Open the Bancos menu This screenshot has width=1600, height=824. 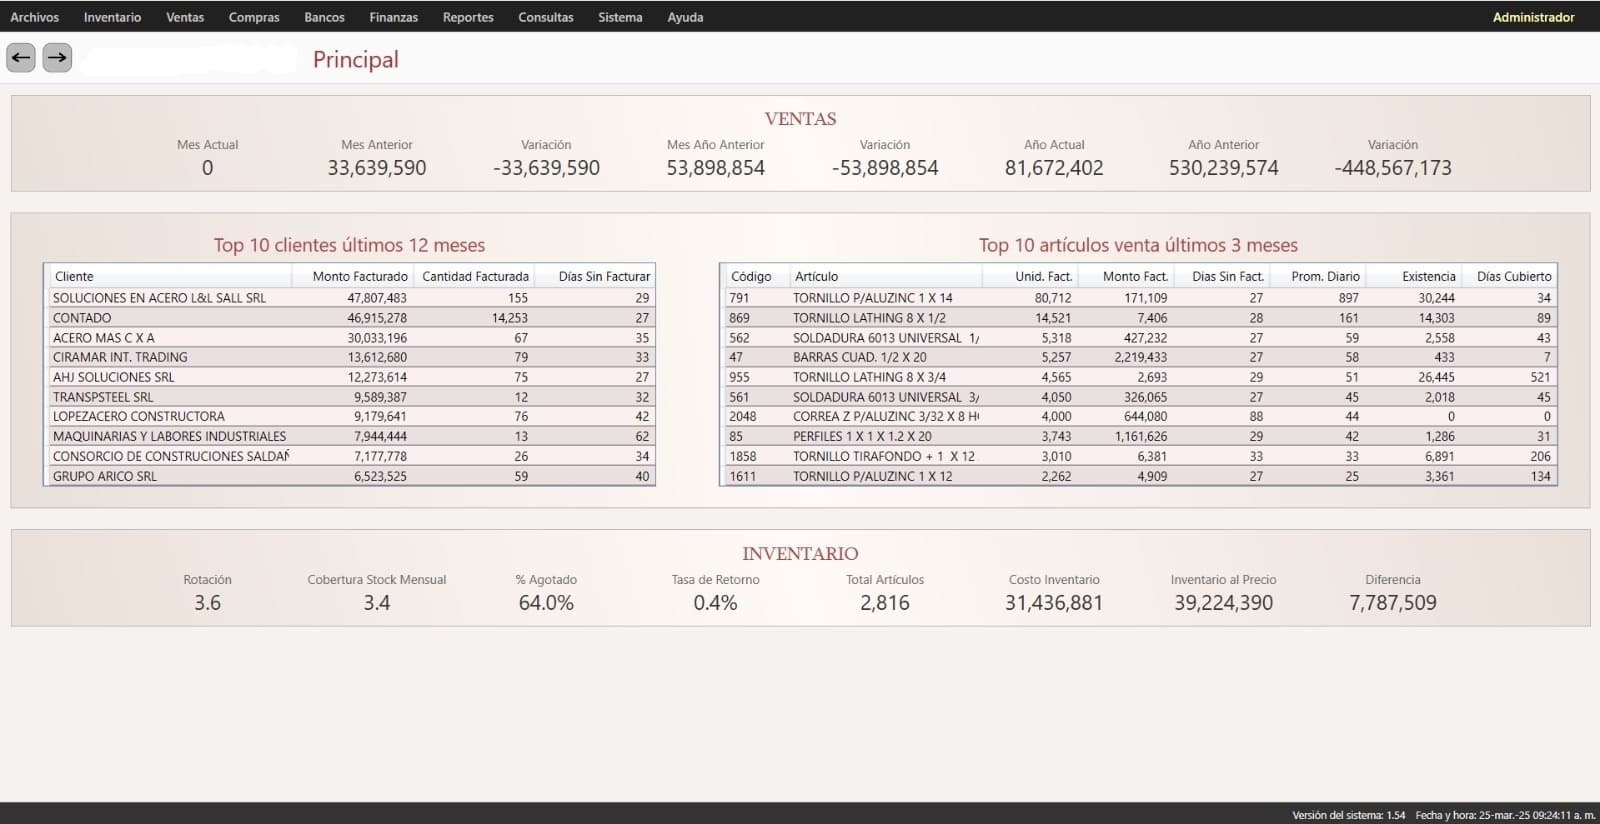click(324, 17)
